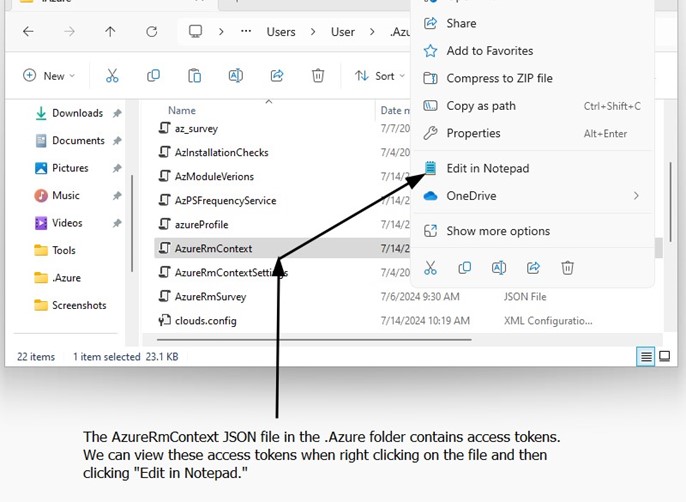Select the clouds.config file
This screenshot has width=686, height=502.
[205, 321]
